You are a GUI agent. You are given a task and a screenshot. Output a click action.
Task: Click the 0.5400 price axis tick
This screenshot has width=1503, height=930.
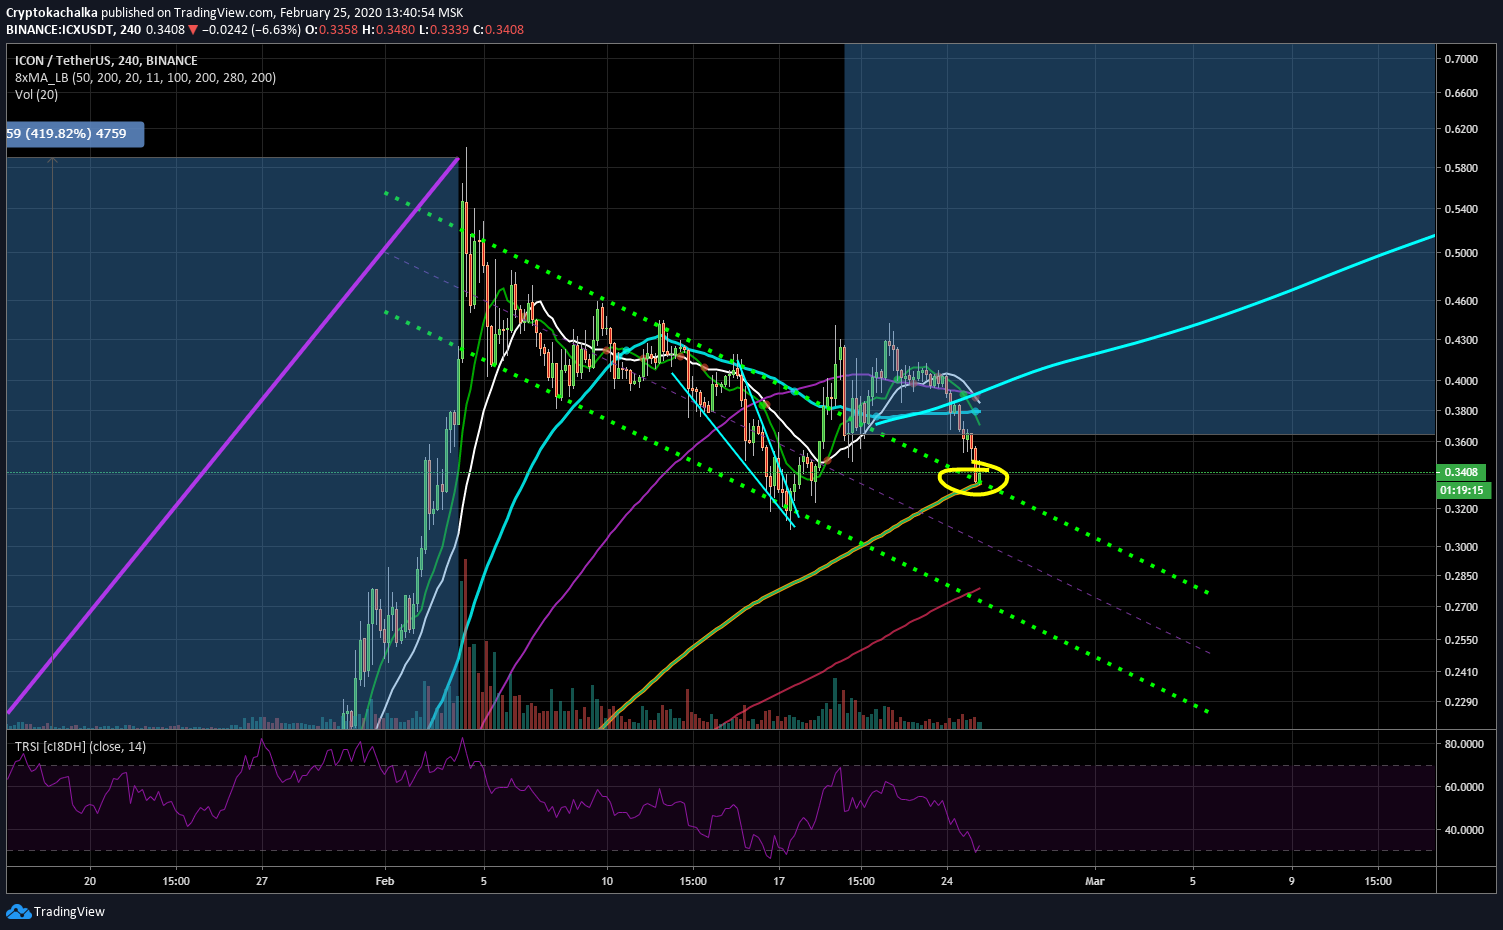tap(1461, 209)
